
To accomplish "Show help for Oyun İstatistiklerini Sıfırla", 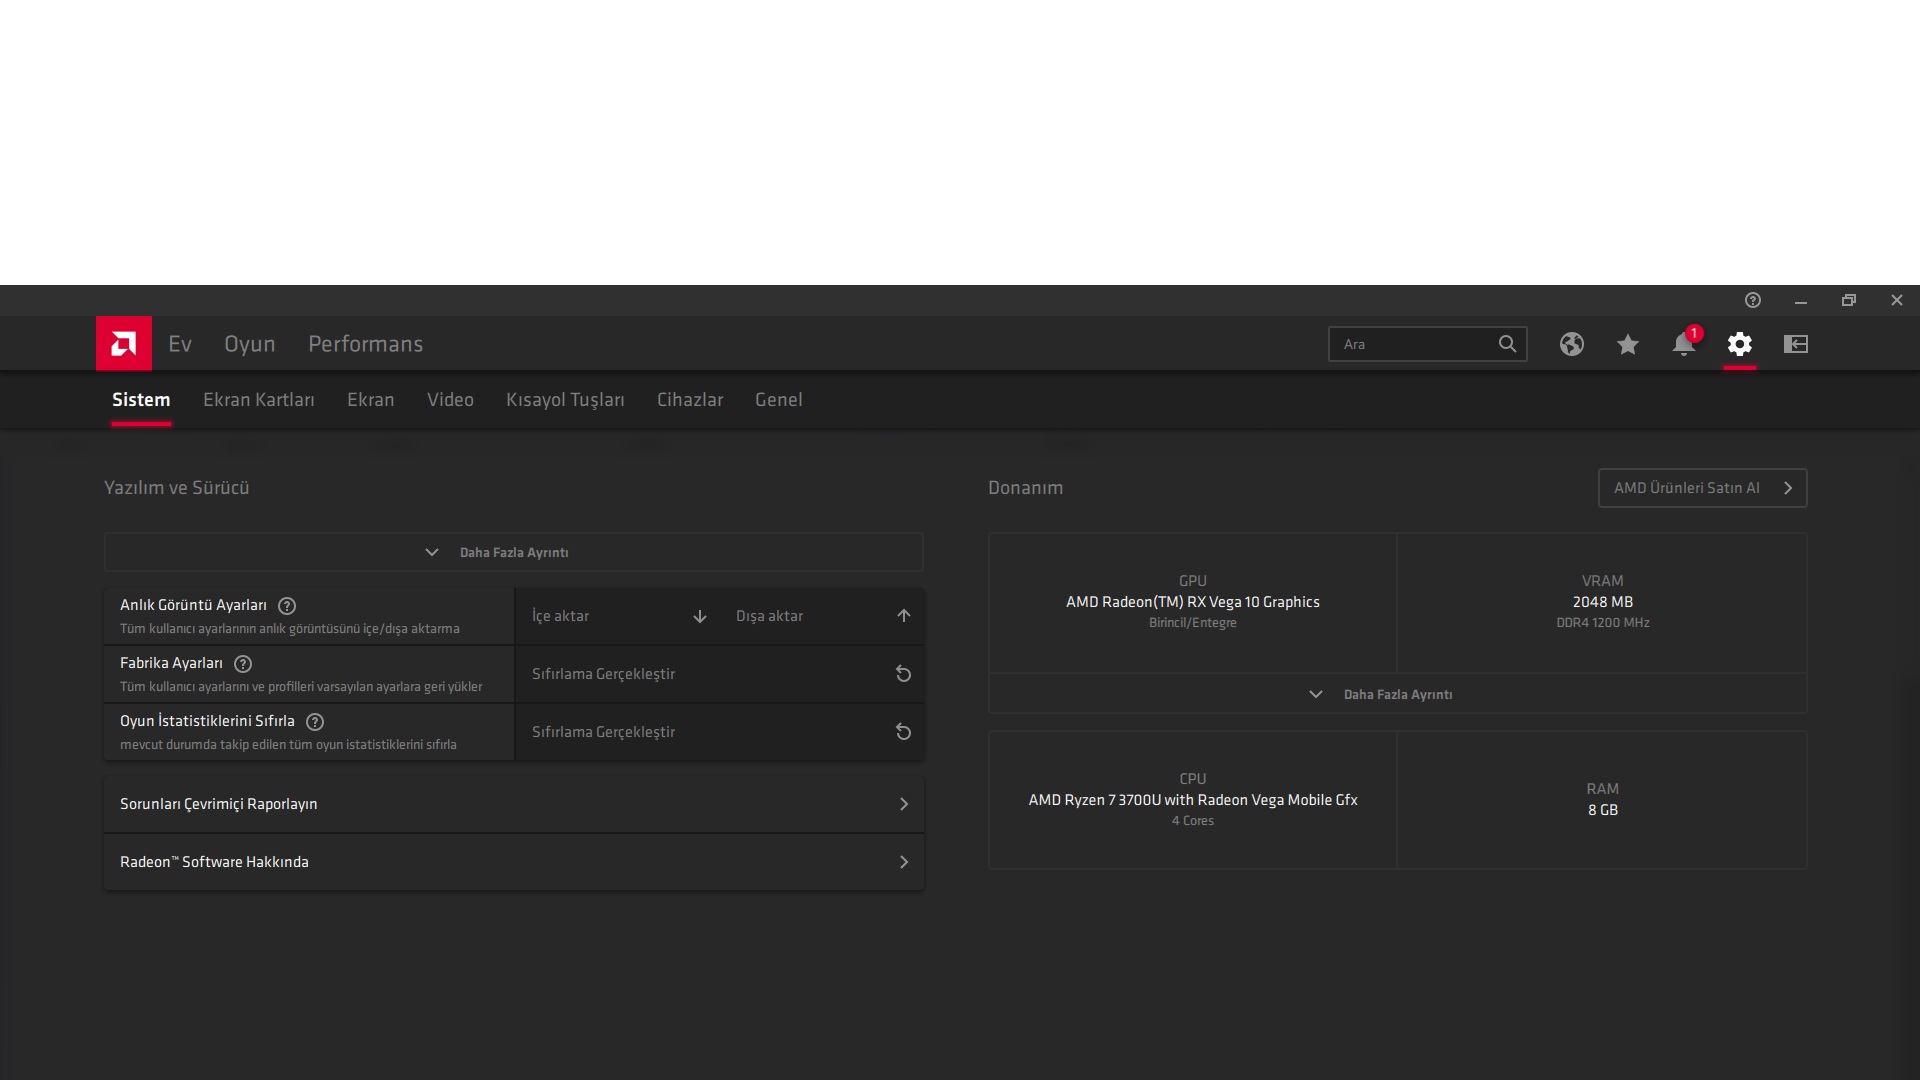I will (315, 722).
